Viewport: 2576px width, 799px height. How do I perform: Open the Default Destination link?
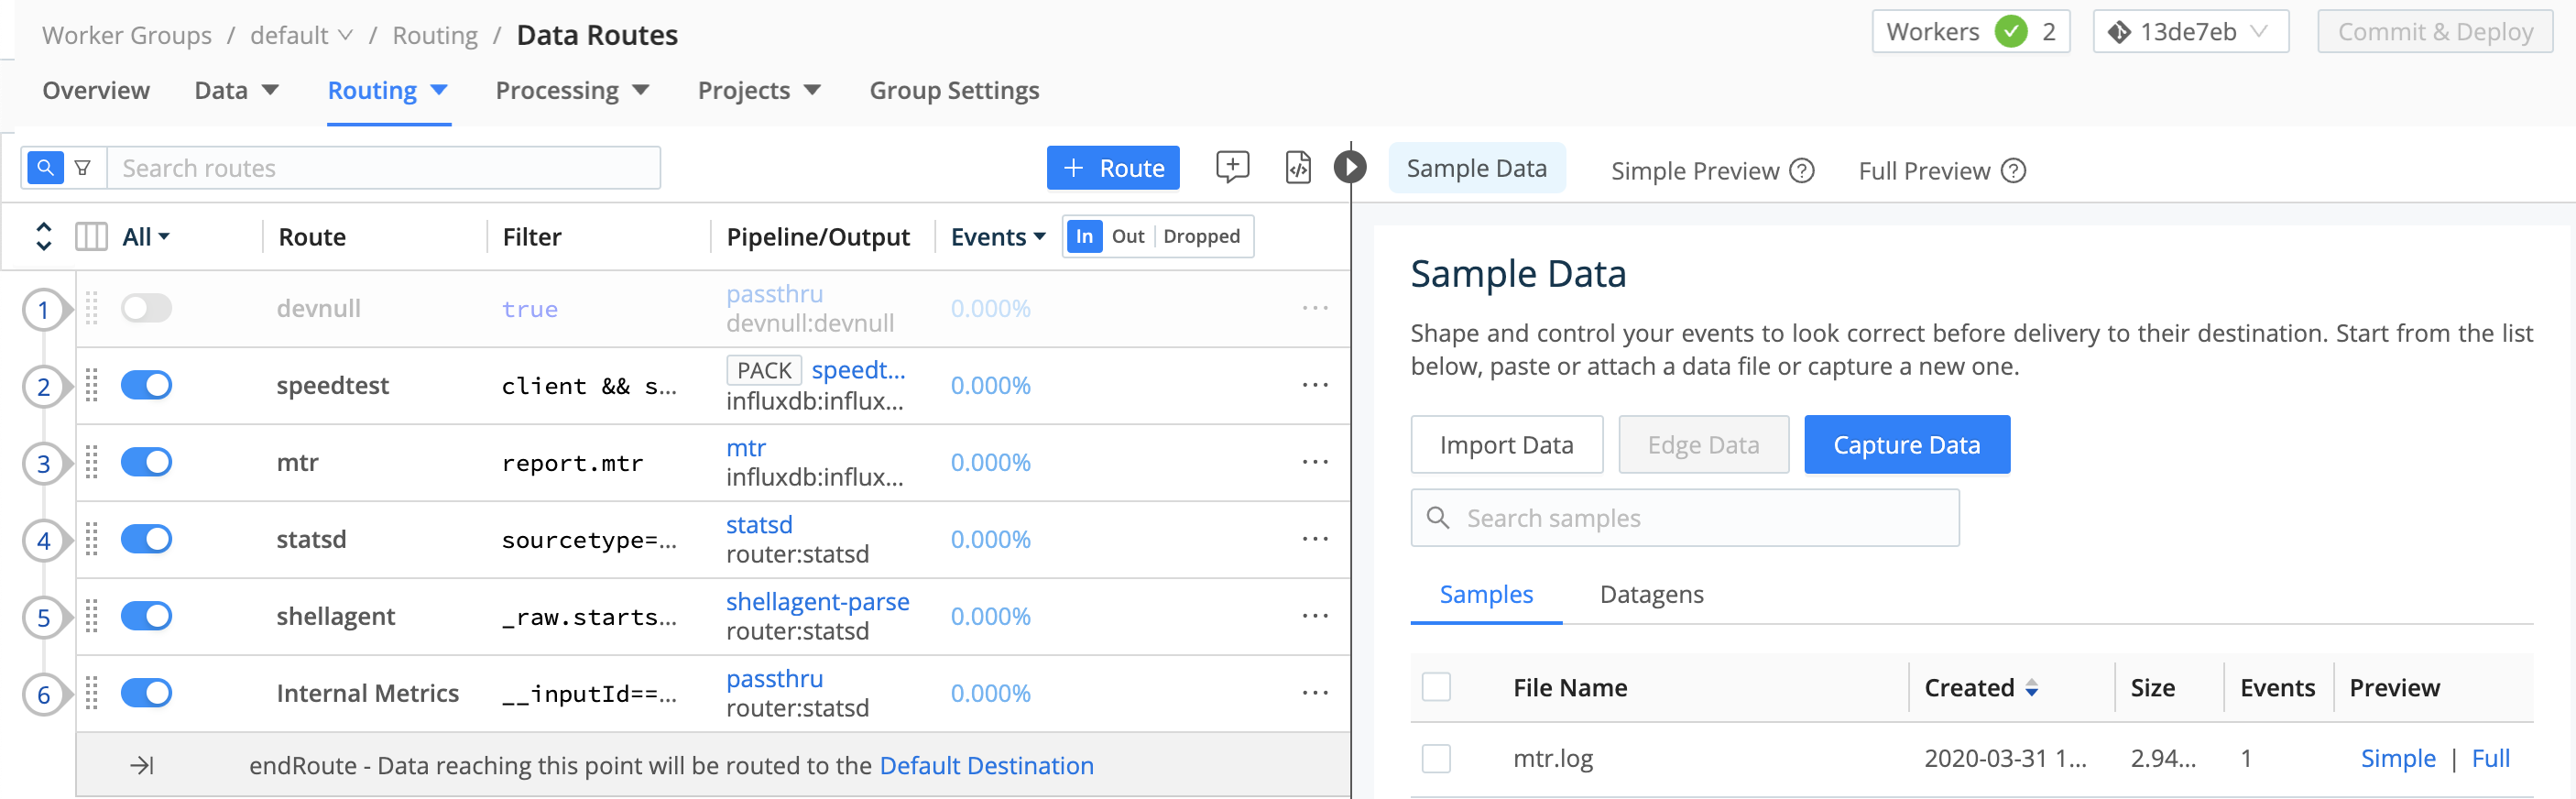coord(986,765)
